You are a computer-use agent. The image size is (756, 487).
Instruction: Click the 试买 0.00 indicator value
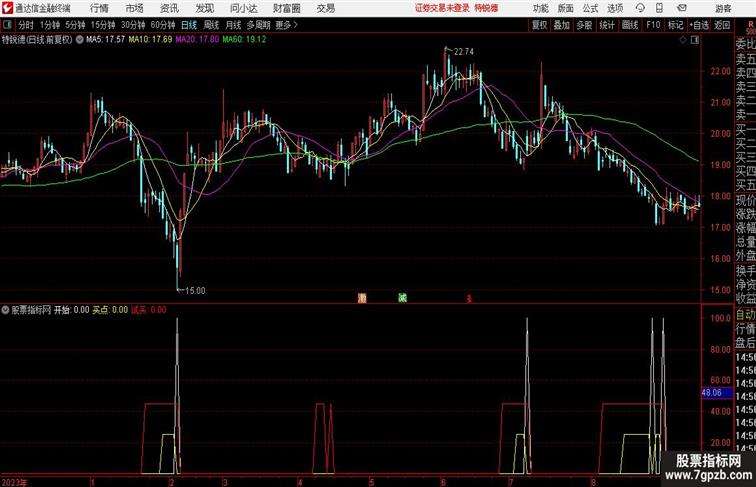pos(148,310)
